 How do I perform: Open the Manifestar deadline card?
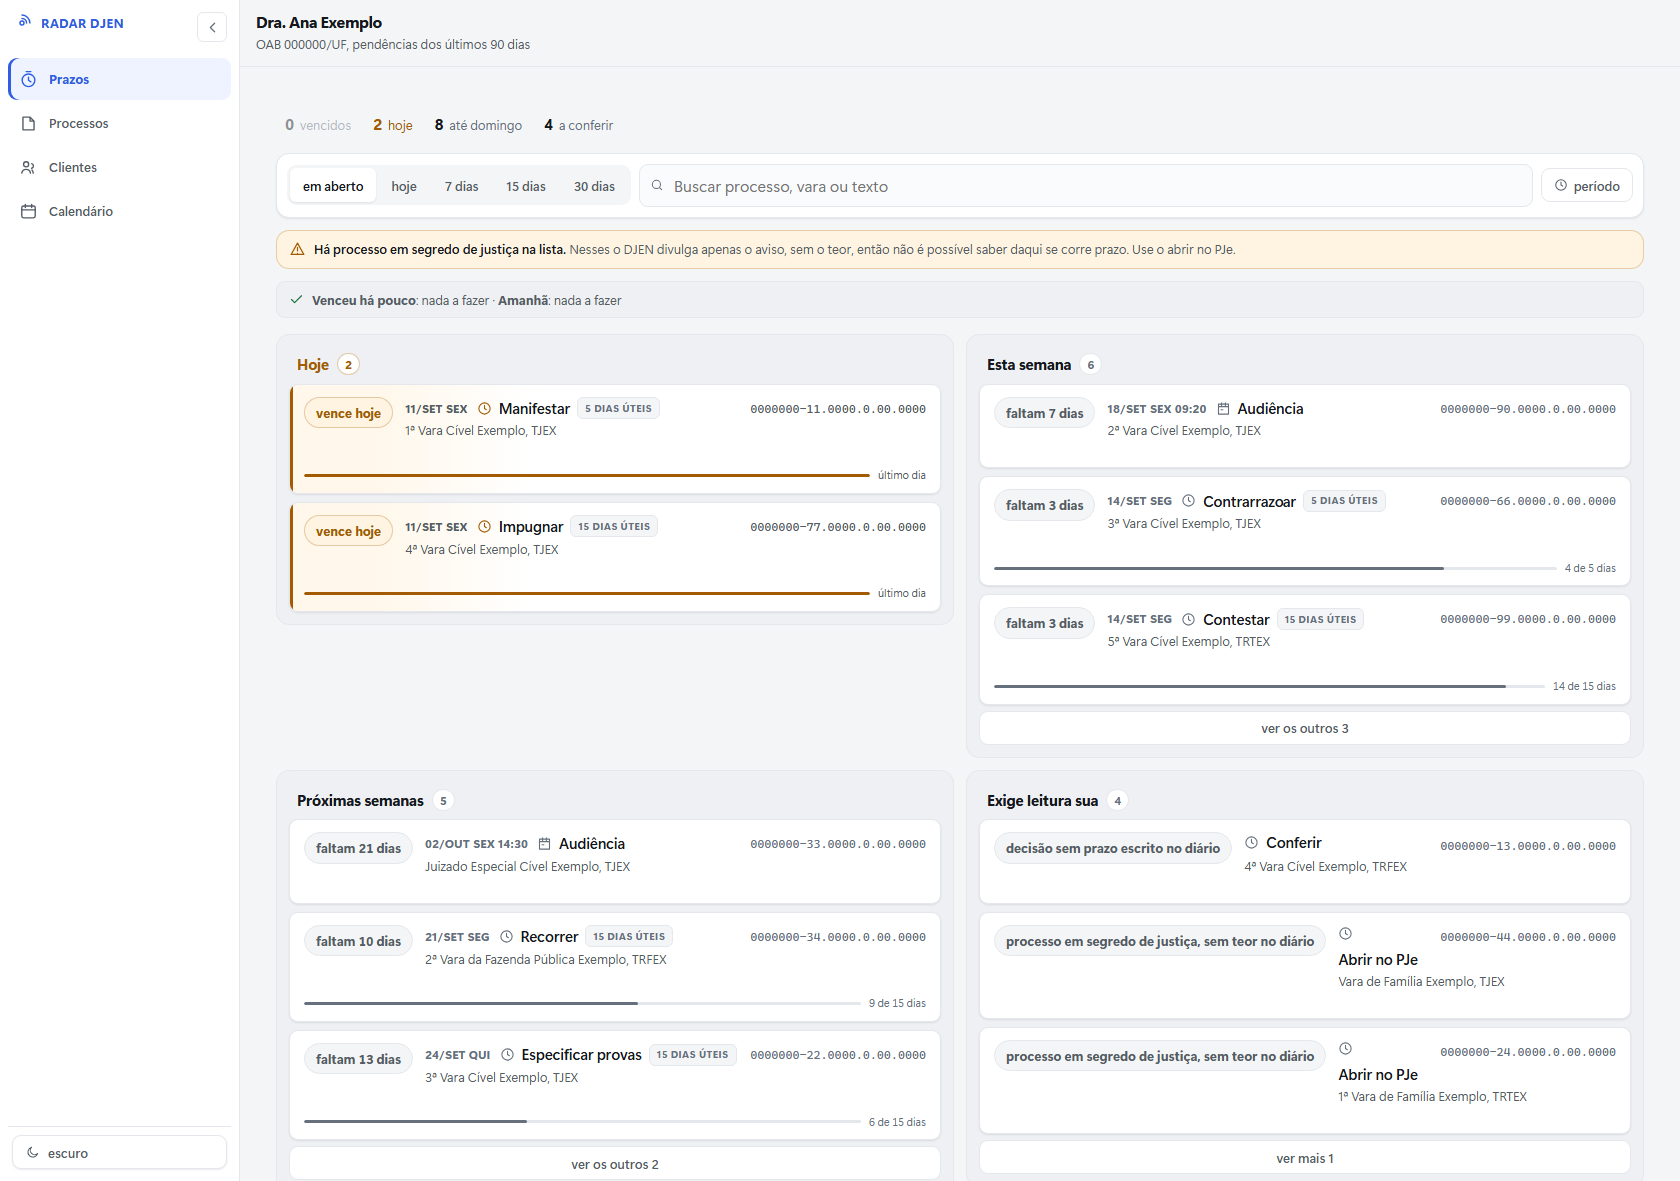pyautogui.click(x=615, y=438)
